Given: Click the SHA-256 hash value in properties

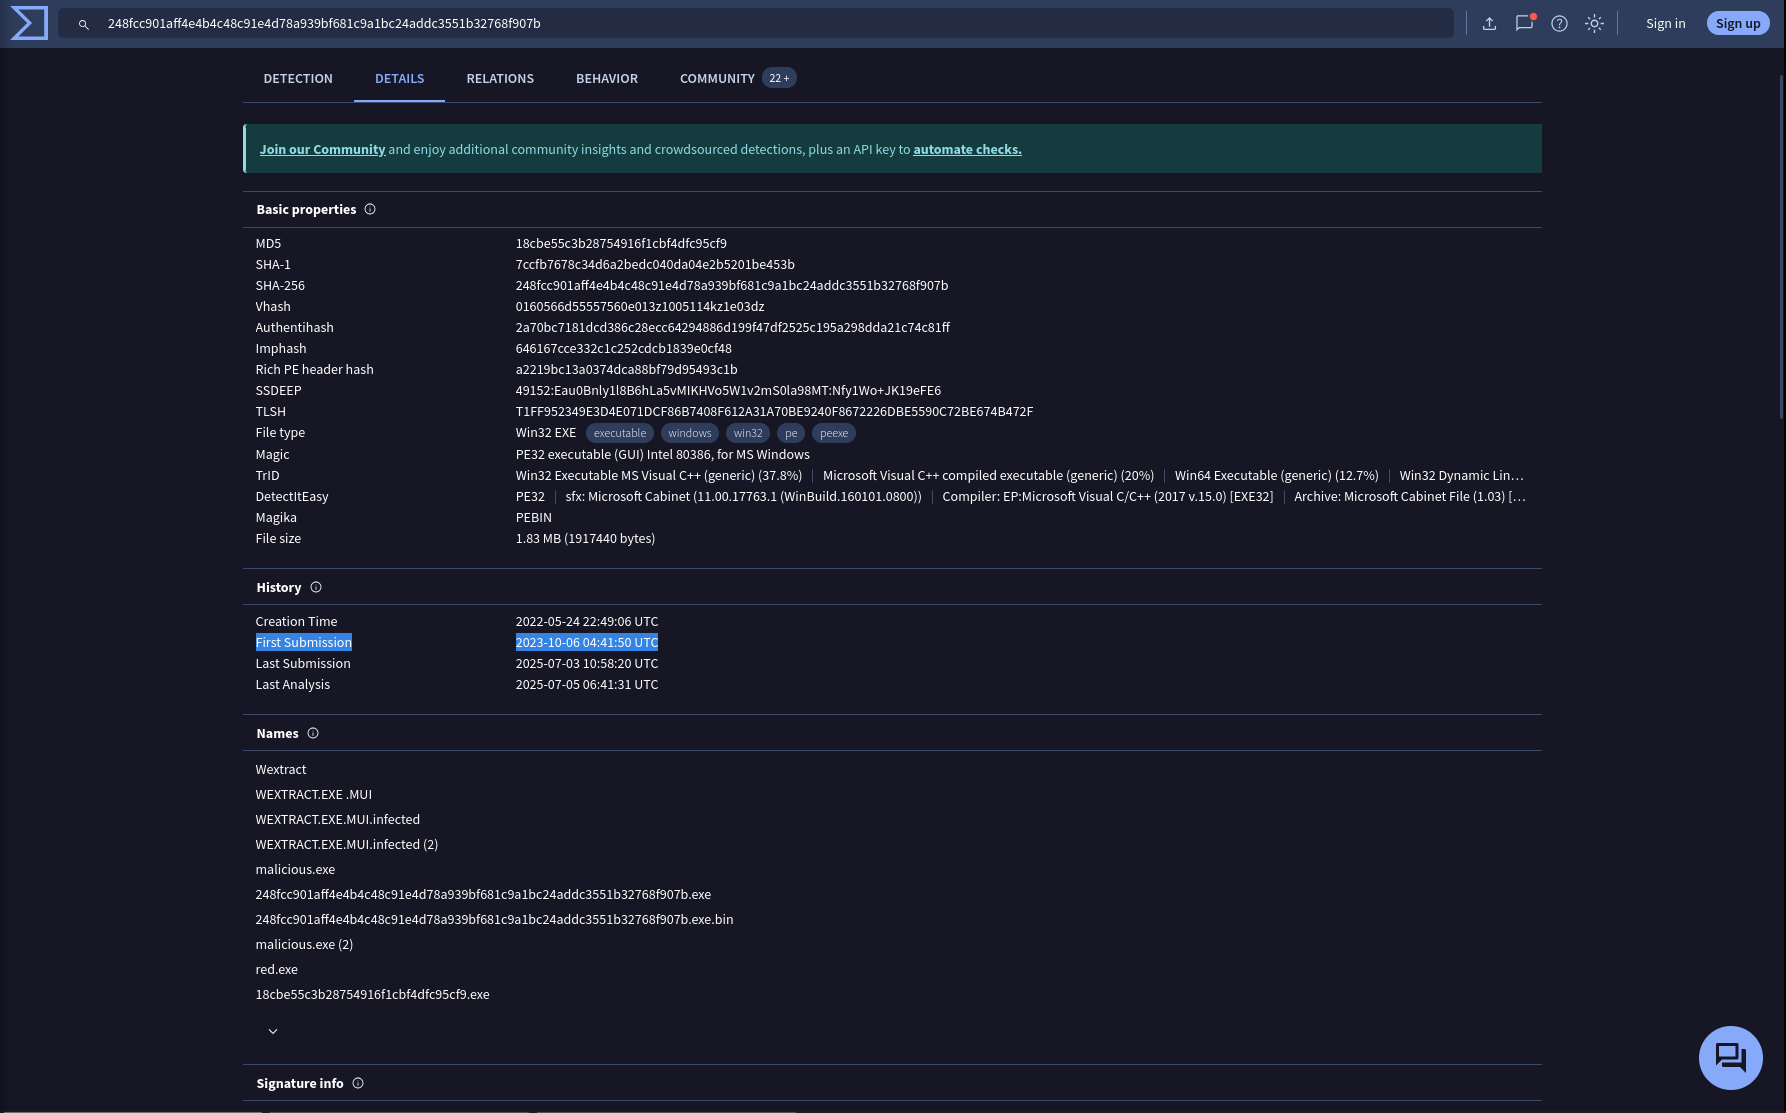Looking at the screenshot, I should coord(732,285).
